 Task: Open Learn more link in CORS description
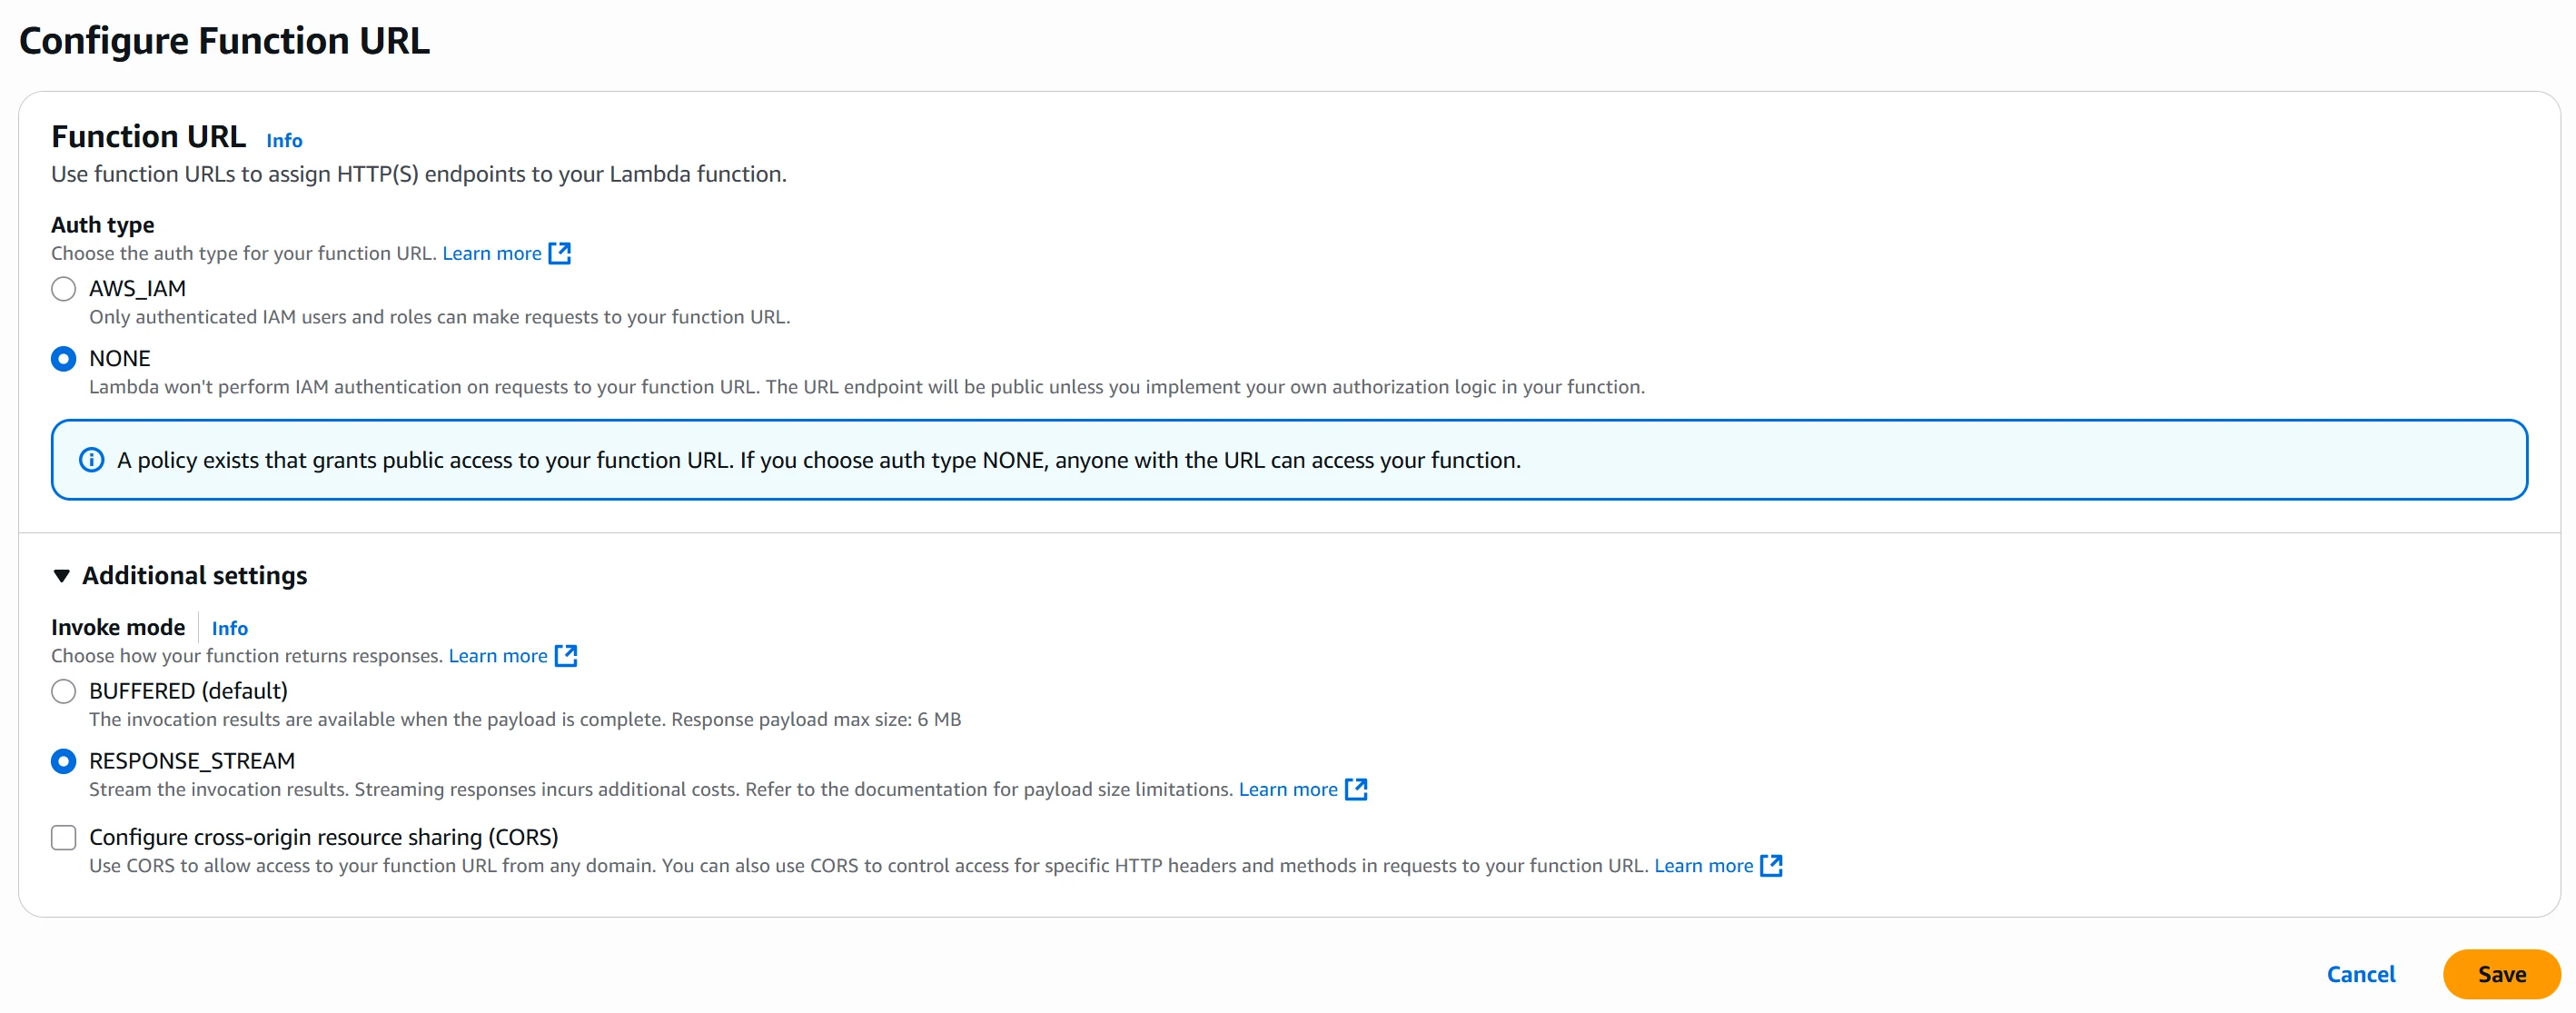[1702, 865]
